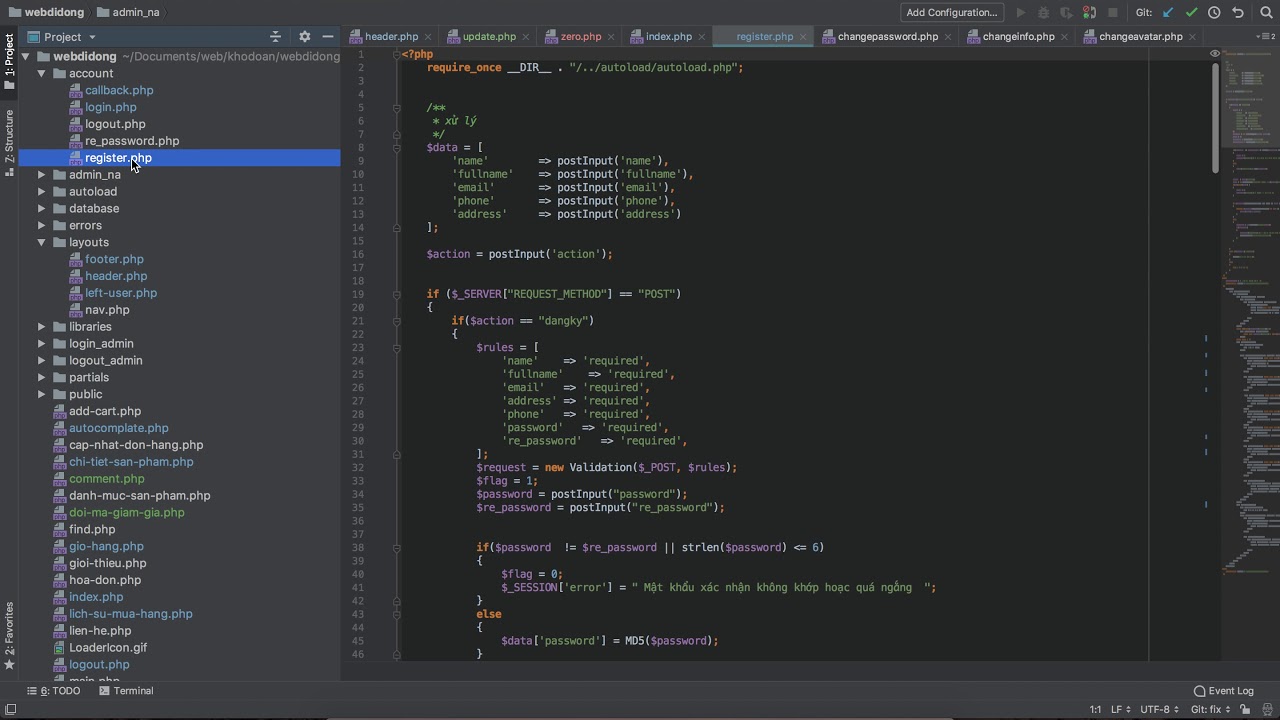Click the Git revert arrow icon
Image resolution: width=1280 pixels, height=720 pixels.
(x=1238, y=13)
